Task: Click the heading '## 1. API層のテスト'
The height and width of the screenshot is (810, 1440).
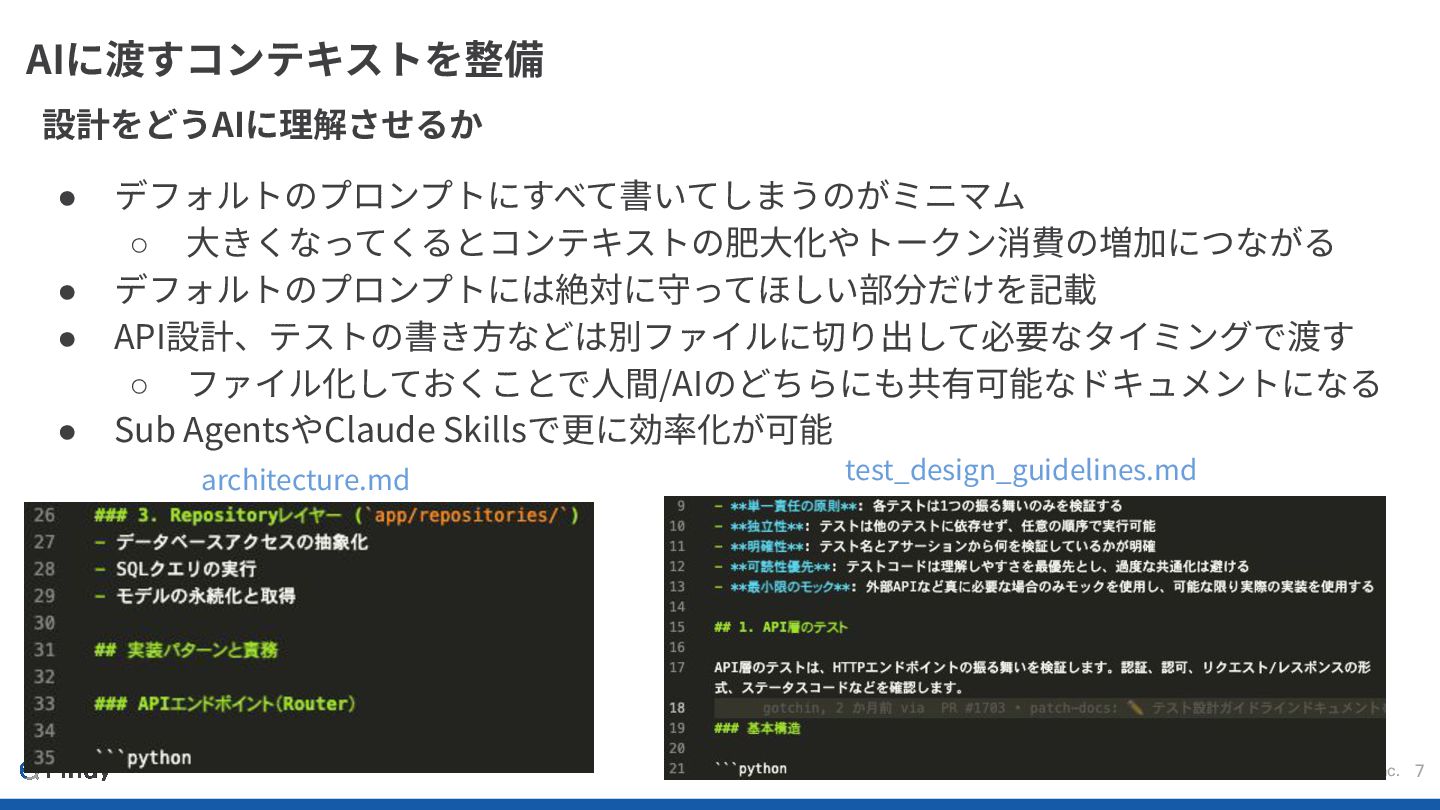Action: coord(781,627)
